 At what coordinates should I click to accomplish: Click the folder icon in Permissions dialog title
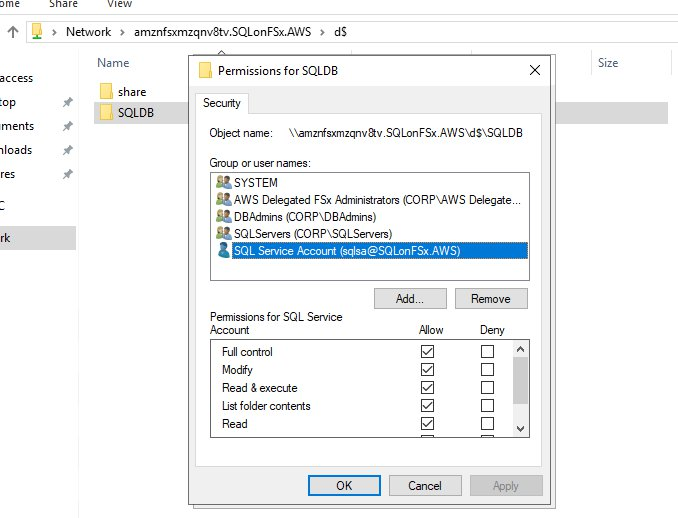(x=205, y=70)
